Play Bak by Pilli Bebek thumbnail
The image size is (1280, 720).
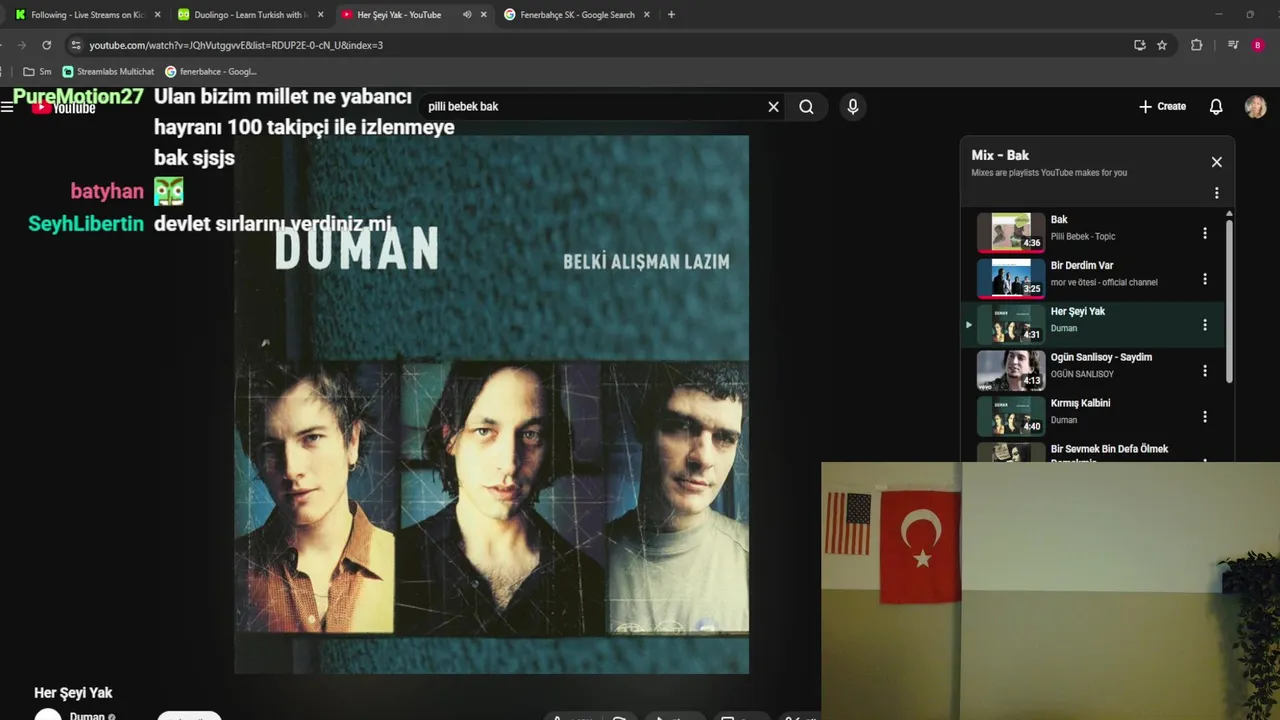coord(1011,233)
